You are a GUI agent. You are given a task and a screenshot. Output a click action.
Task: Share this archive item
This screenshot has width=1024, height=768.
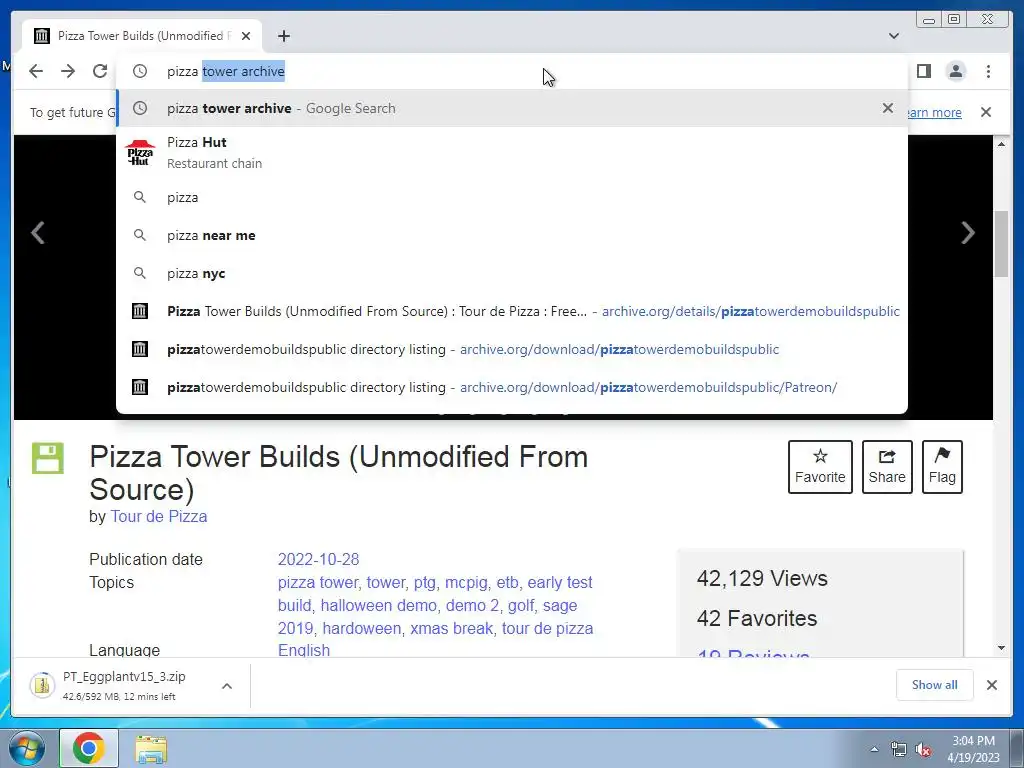(887, 467)
